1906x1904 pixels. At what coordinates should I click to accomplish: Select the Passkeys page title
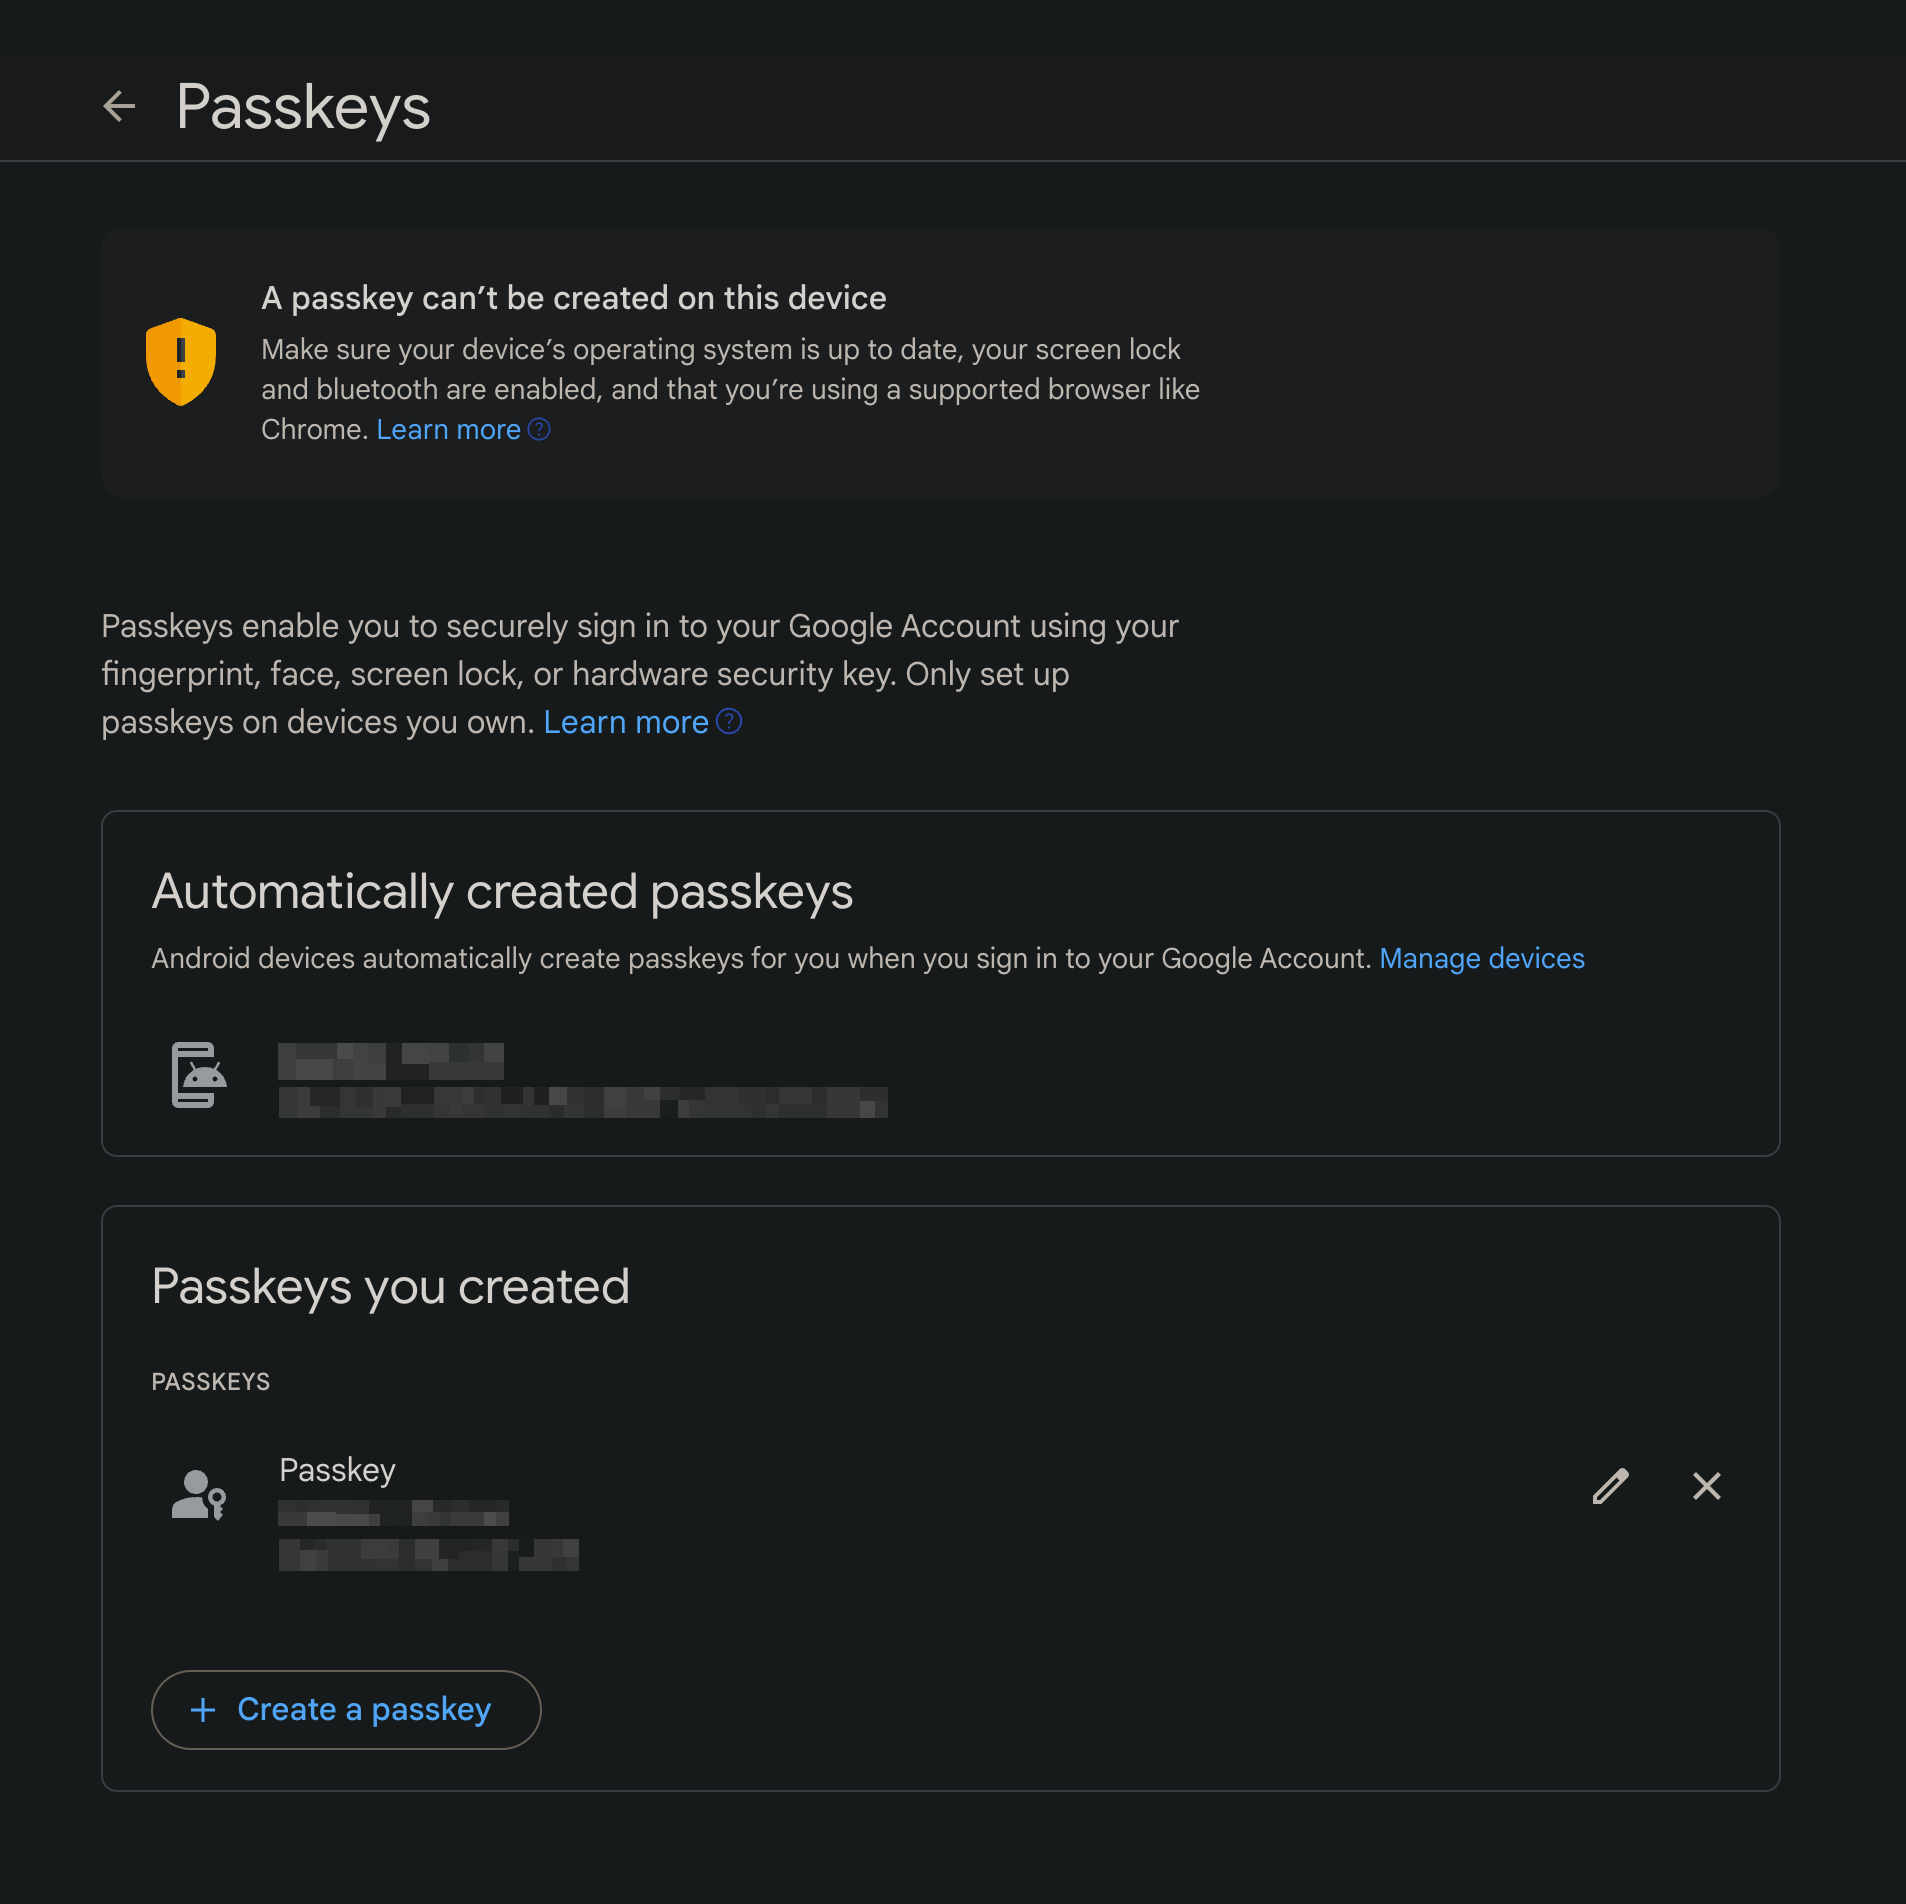pyautogui.click(x=302, y=105)
